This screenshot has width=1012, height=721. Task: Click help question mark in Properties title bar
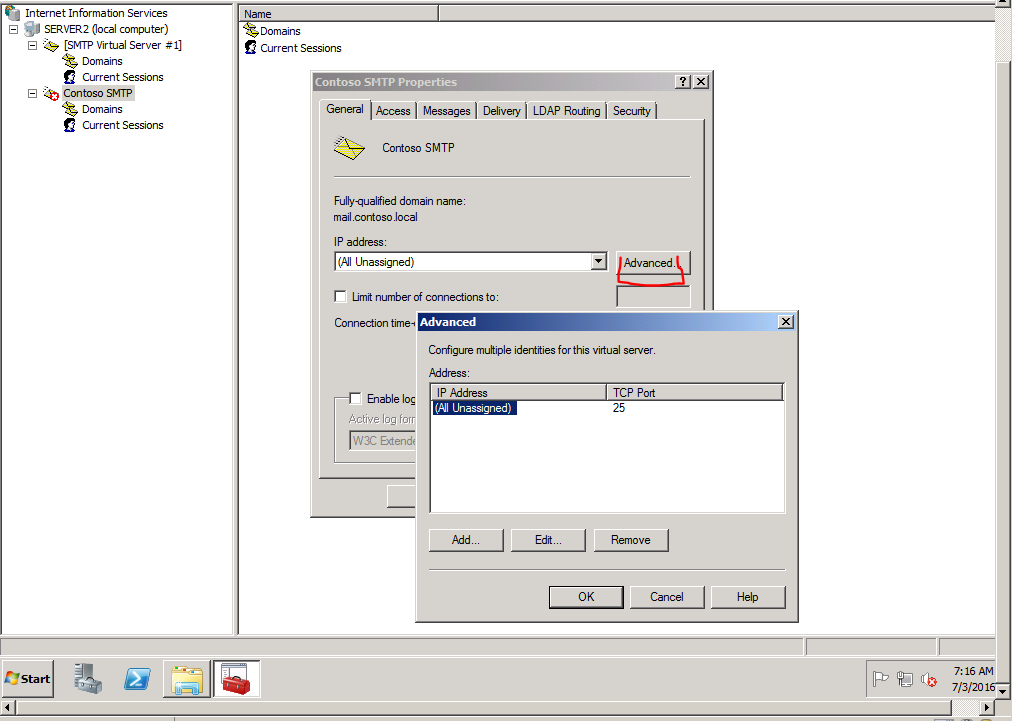683,81
